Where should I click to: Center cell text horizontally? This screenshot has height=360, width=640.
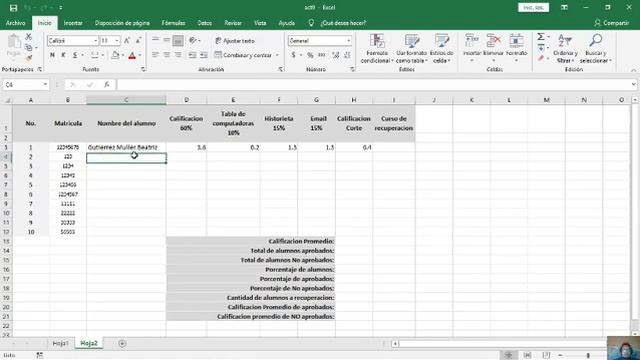(167, 55)
